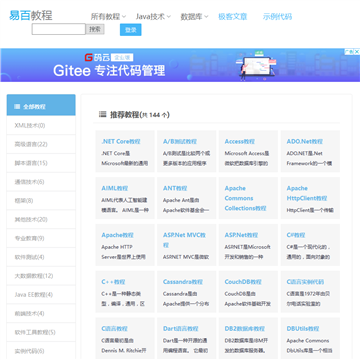Close the Gitee banner ad
The height and width of the screenshot is (360, 360).
(356, 52)
